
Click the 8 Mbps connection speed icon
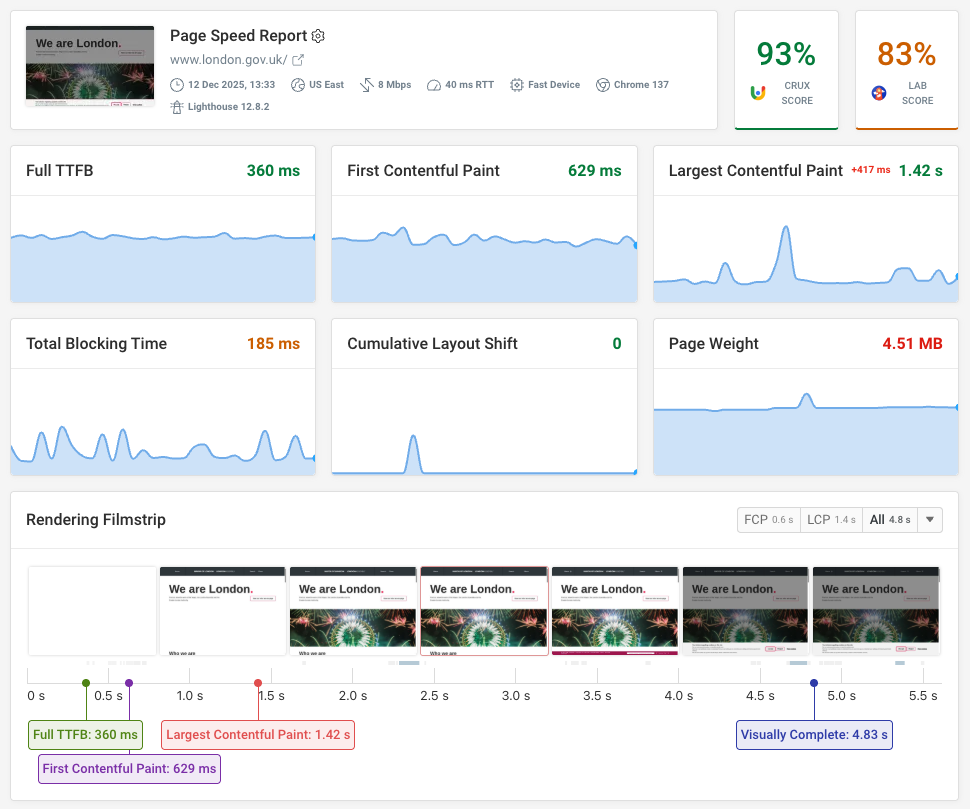[x=365, y=84]
